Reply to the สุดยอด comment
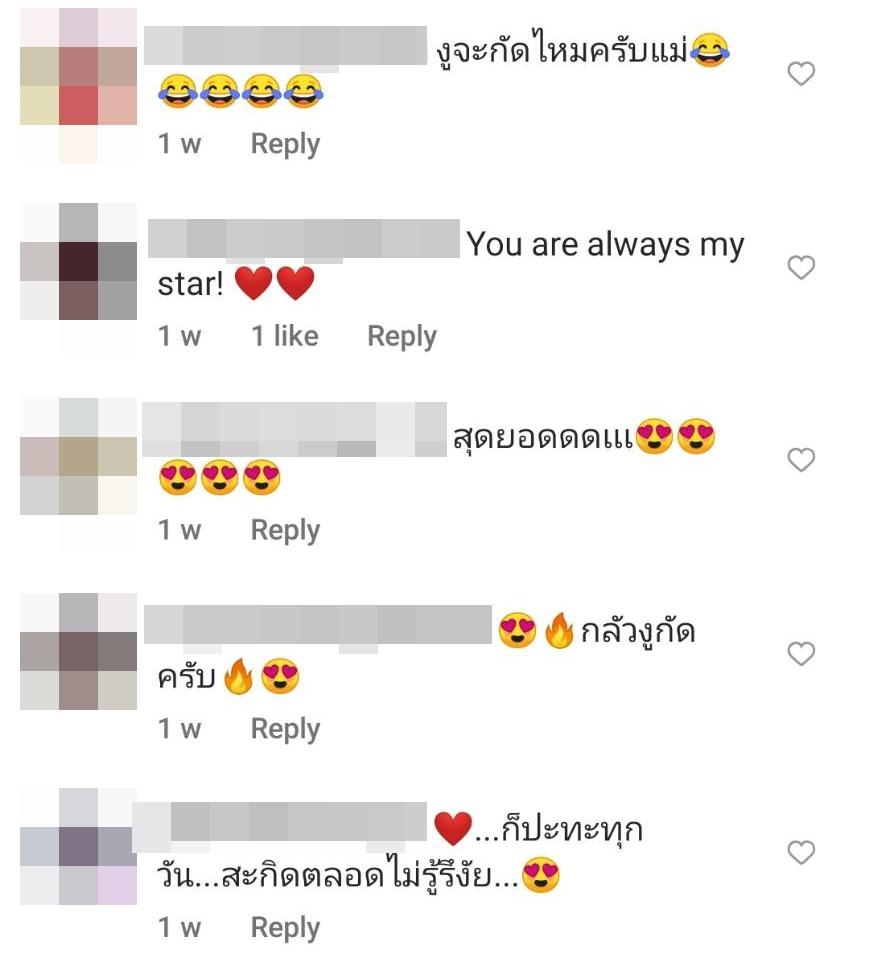 [285, 531]
